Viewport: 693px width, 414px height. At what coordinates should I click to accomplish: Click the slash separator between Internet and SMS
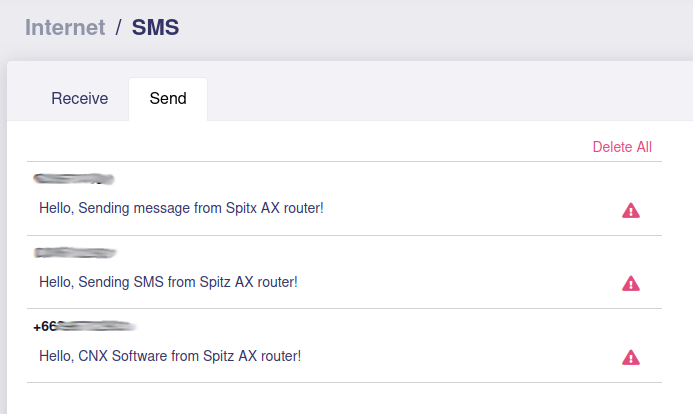click(x=118, y=27)
